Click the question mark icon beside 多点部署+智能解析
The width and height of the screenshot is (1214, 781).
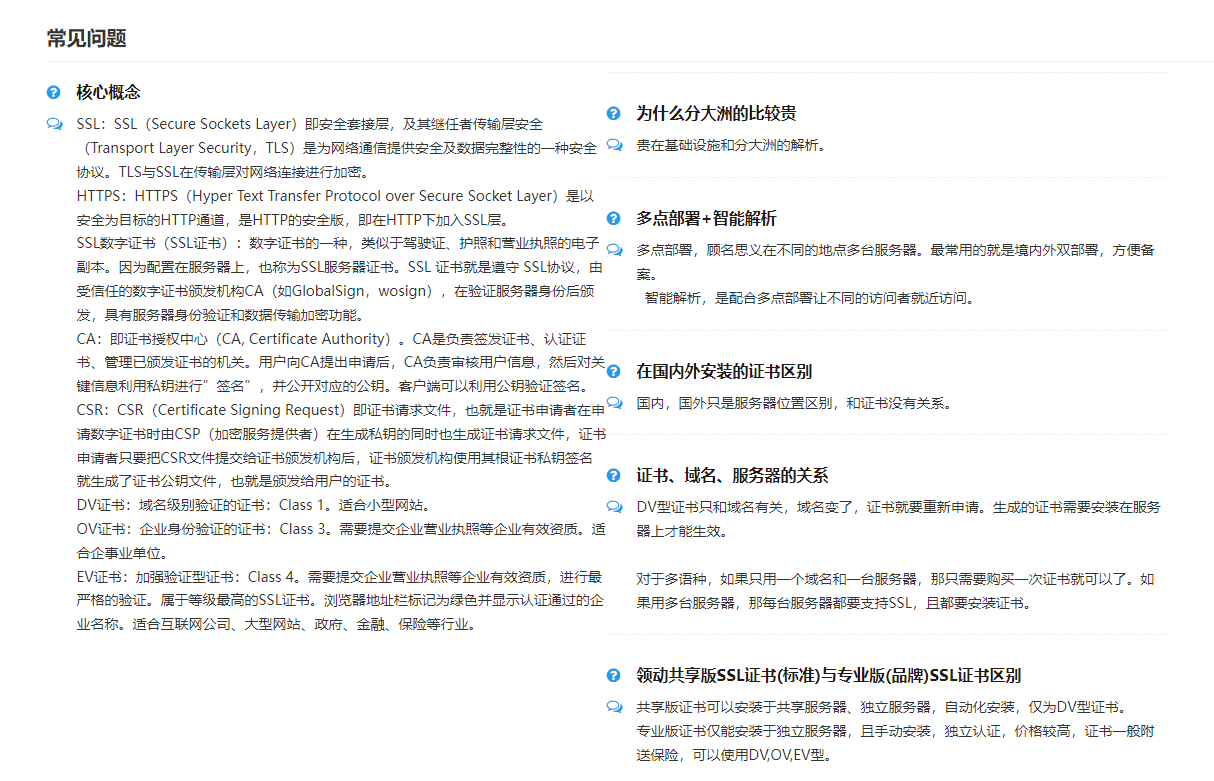coord(614,218)
